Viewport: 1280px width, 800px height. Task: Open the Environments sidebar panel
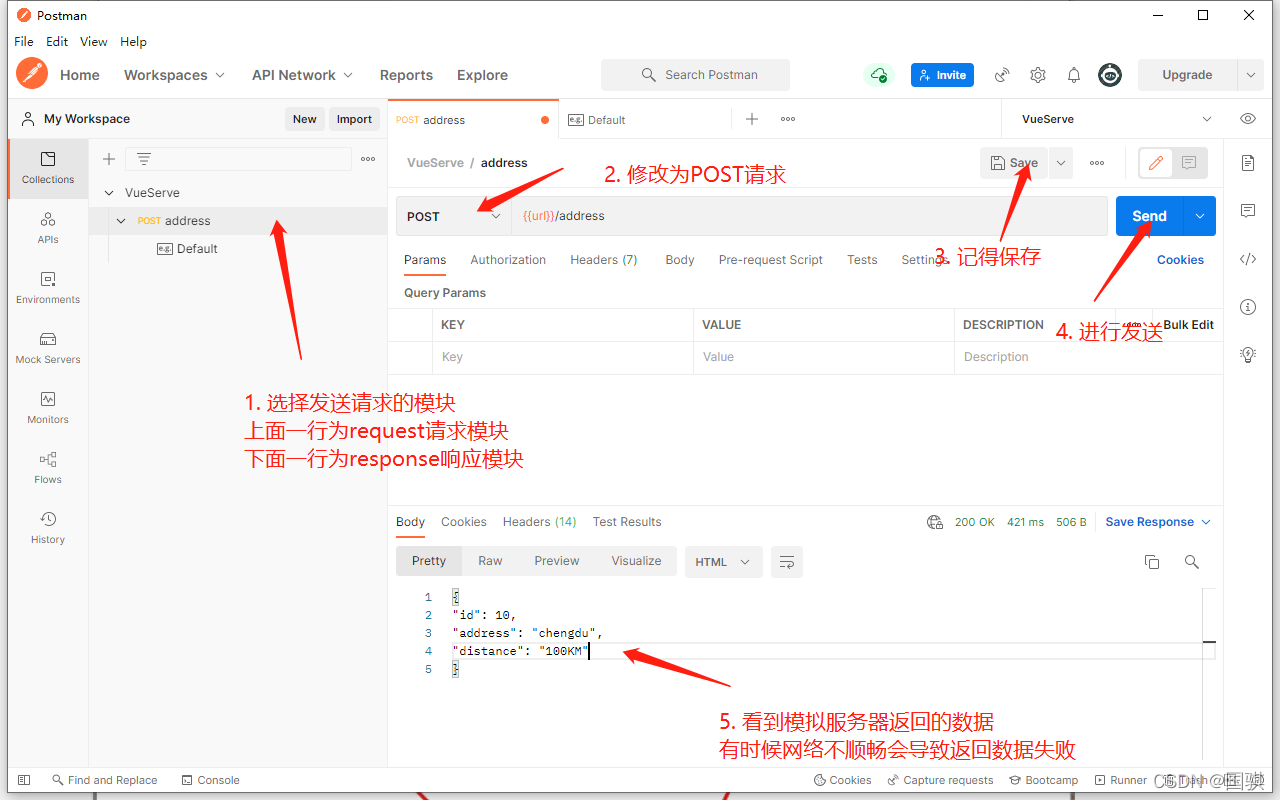[48, 288]
